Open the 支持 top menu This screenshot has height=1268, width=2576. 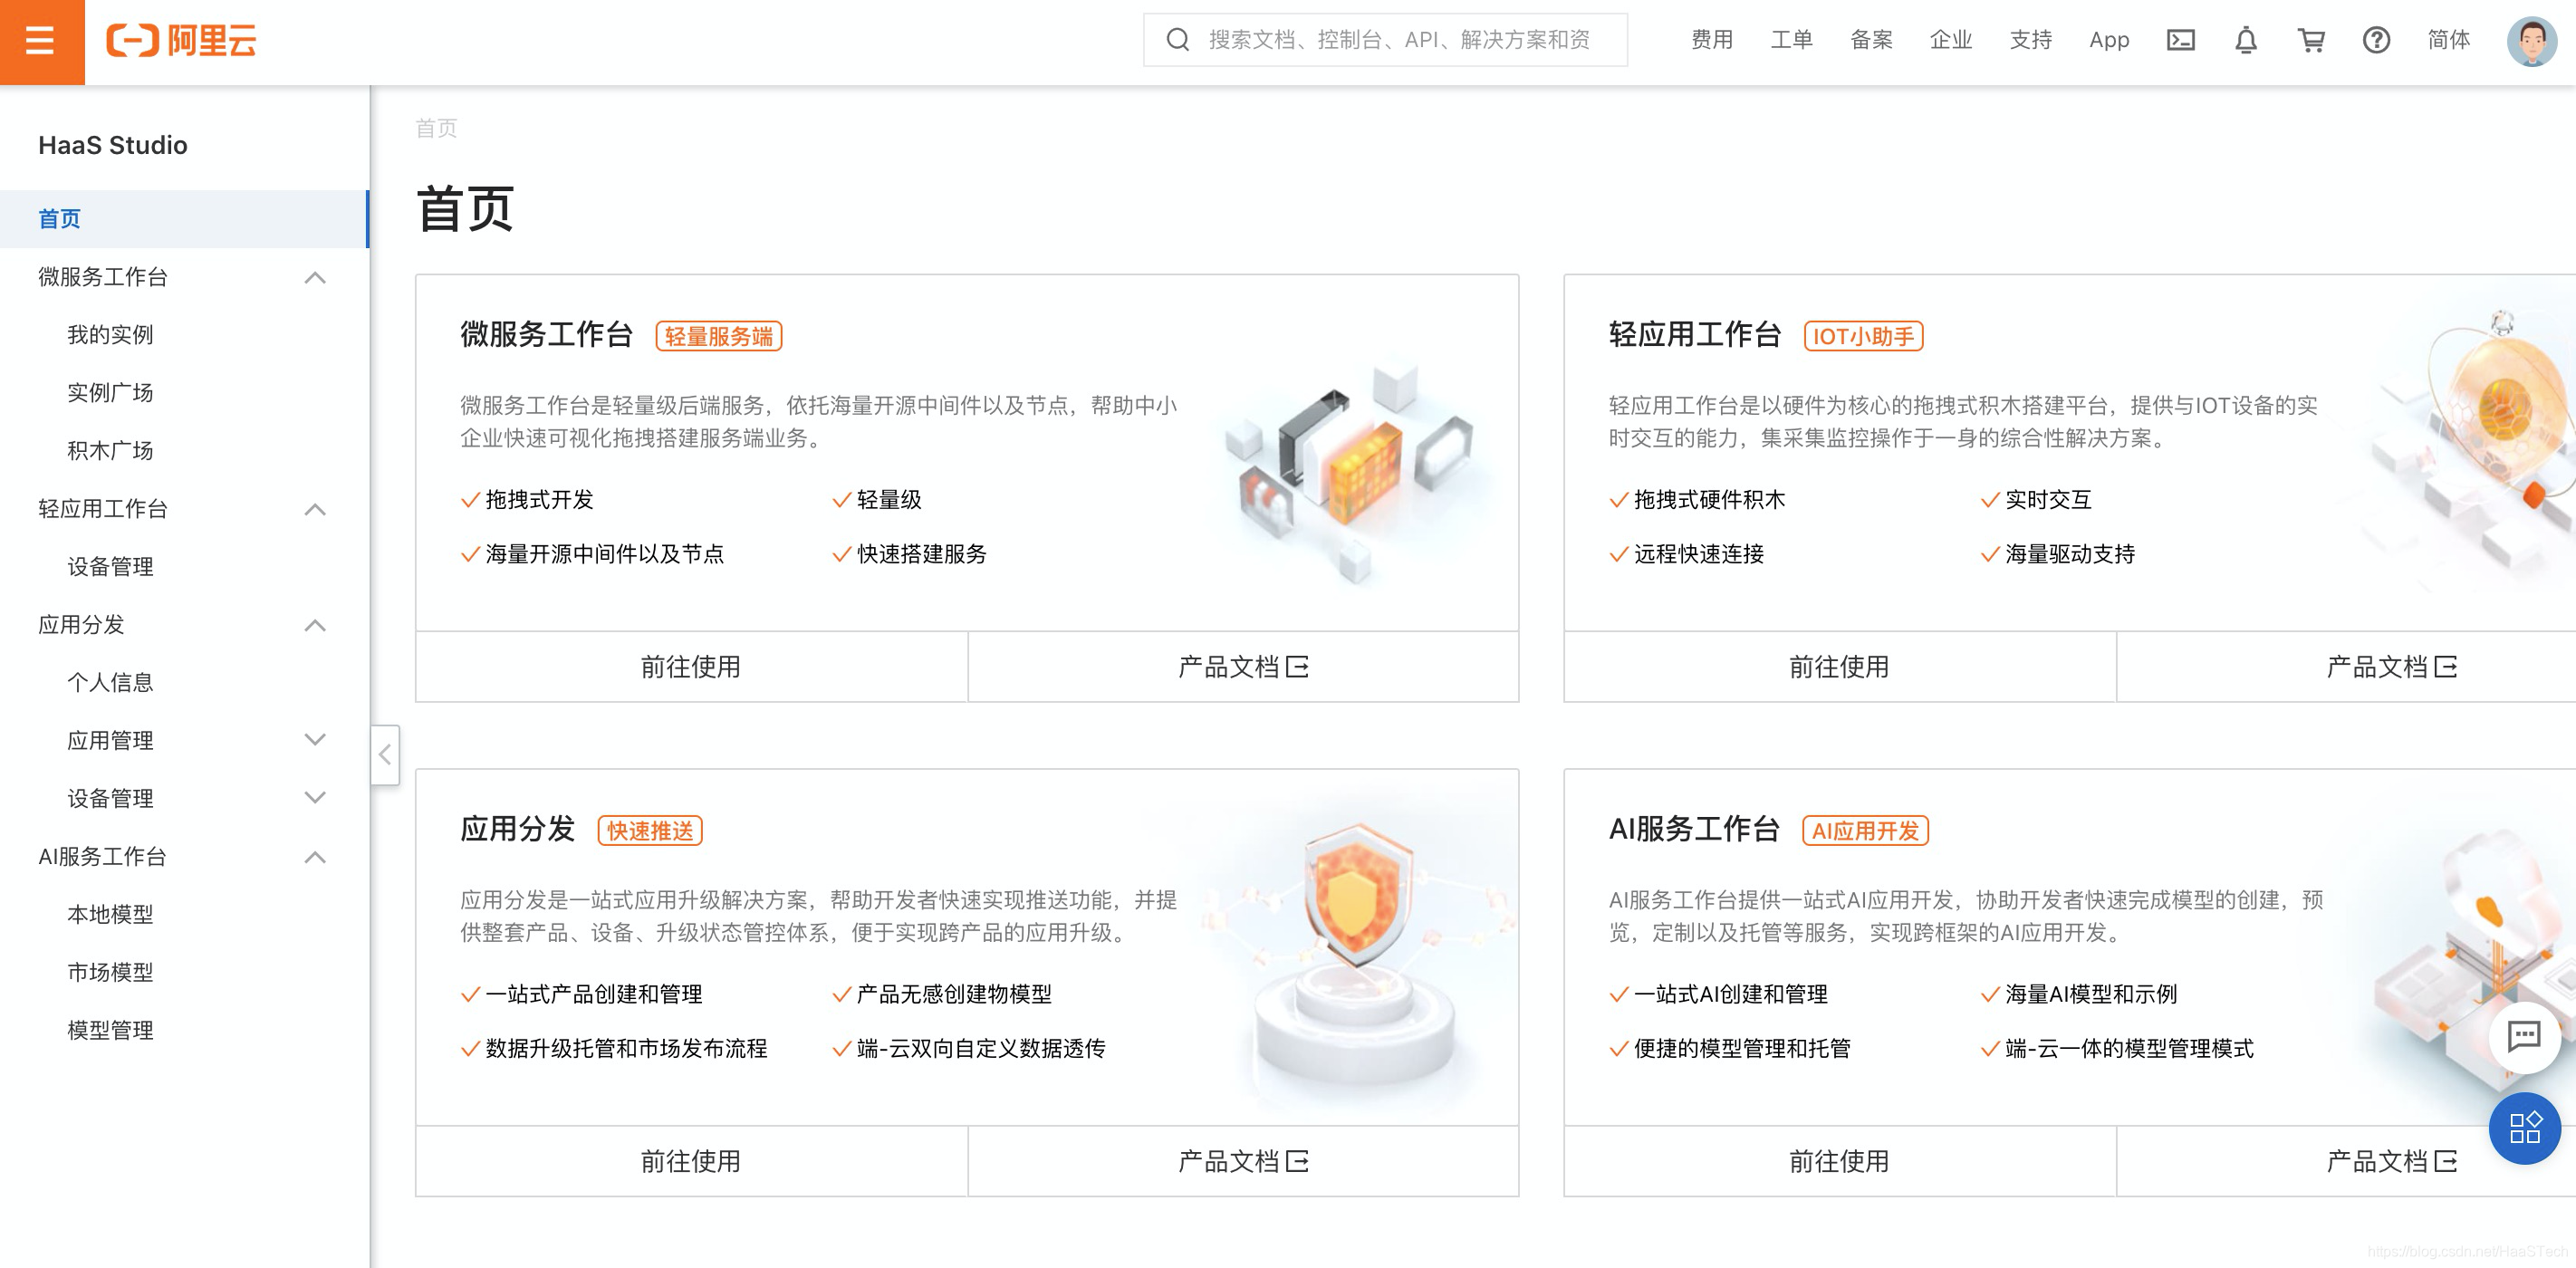coord(2030,40)
